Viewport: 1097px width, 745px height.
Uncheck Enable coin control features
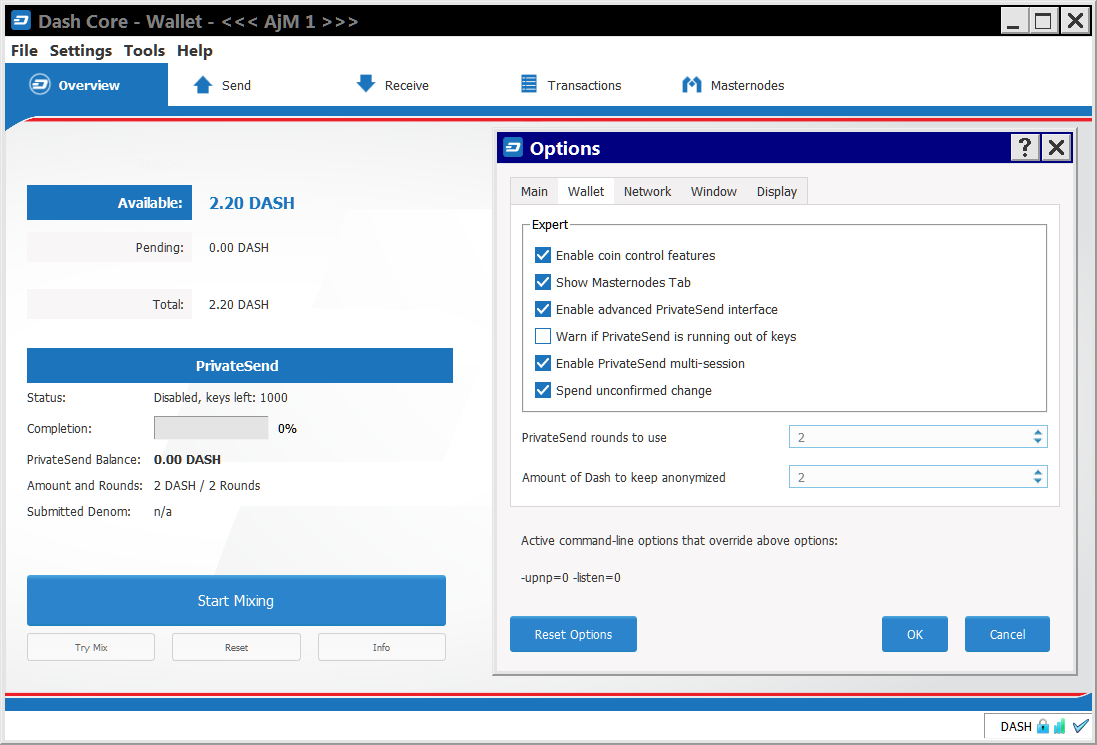[543, 255]
